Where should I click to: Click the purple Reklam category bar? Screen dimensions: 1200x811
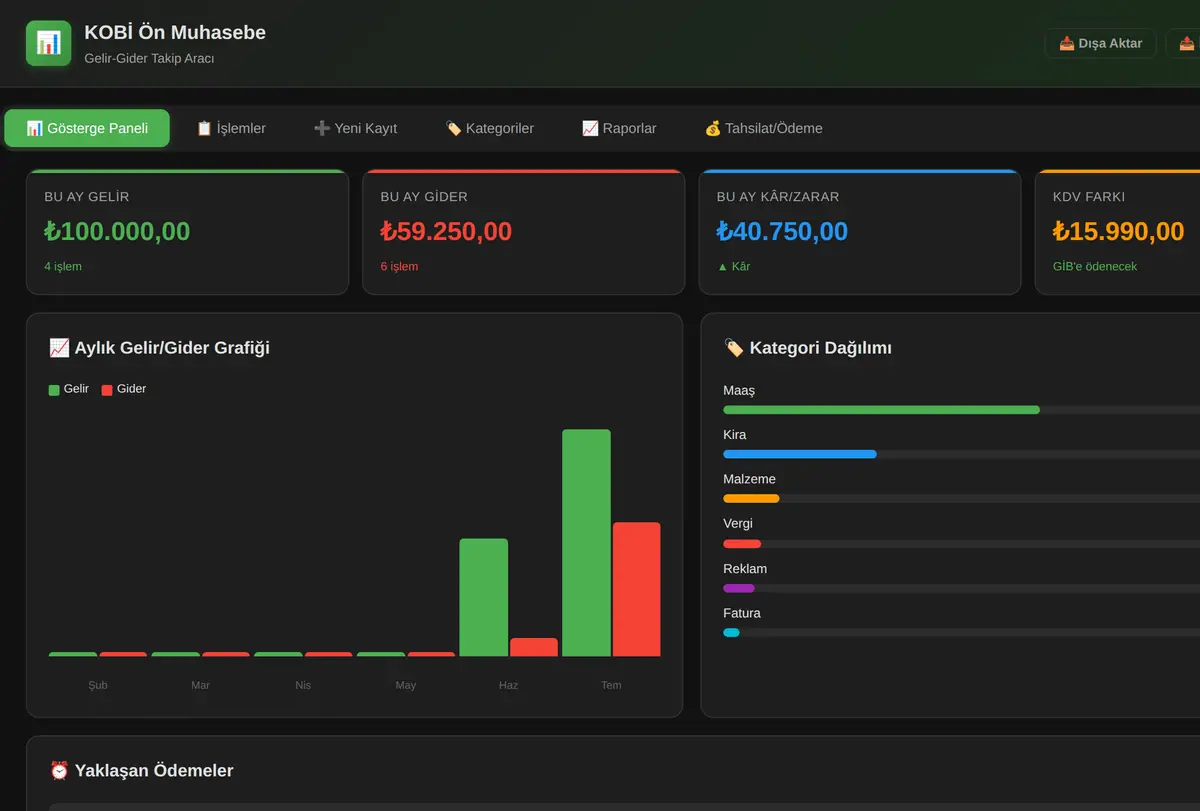click(739, 588)
